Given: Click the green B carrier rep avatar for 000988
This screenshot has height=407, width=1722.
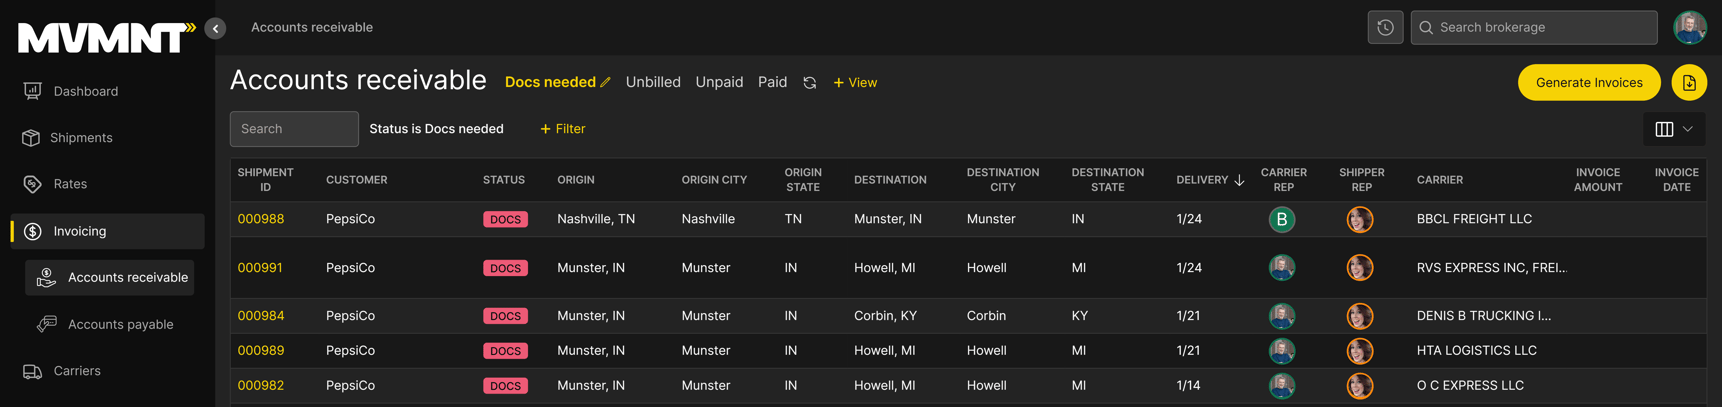Looking at the screenshot, I should pyautogui.click(x=1282, y=219).
